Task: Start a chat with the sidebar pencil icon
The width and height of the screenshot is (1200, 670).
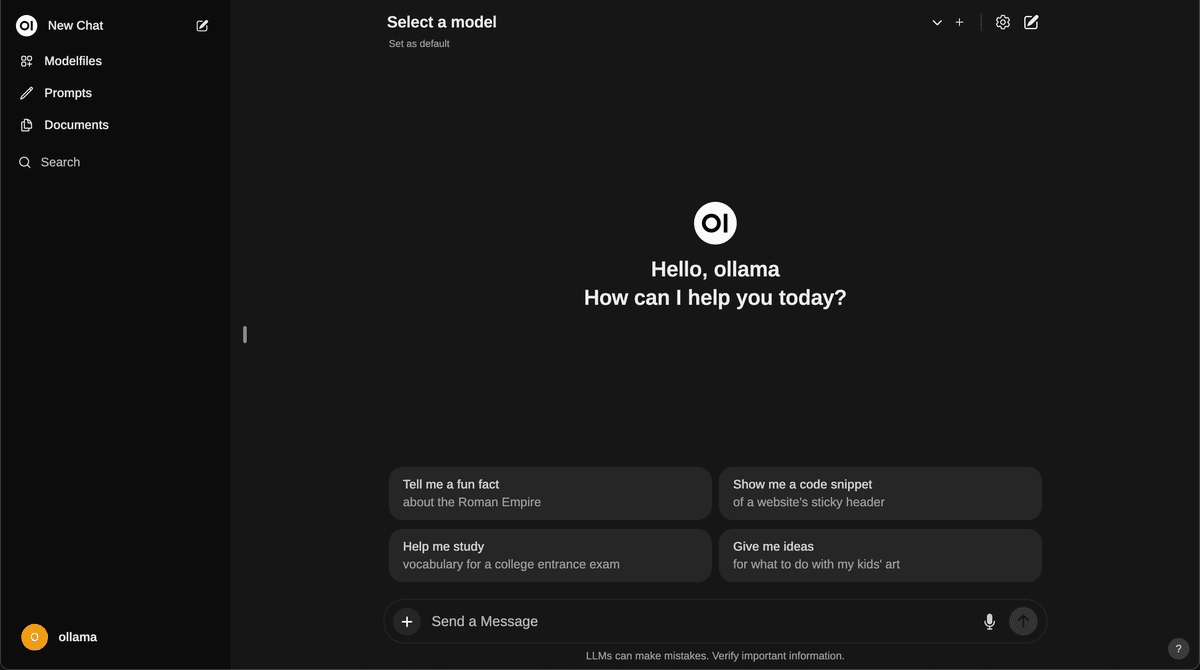Action: (x=203, y=26)
